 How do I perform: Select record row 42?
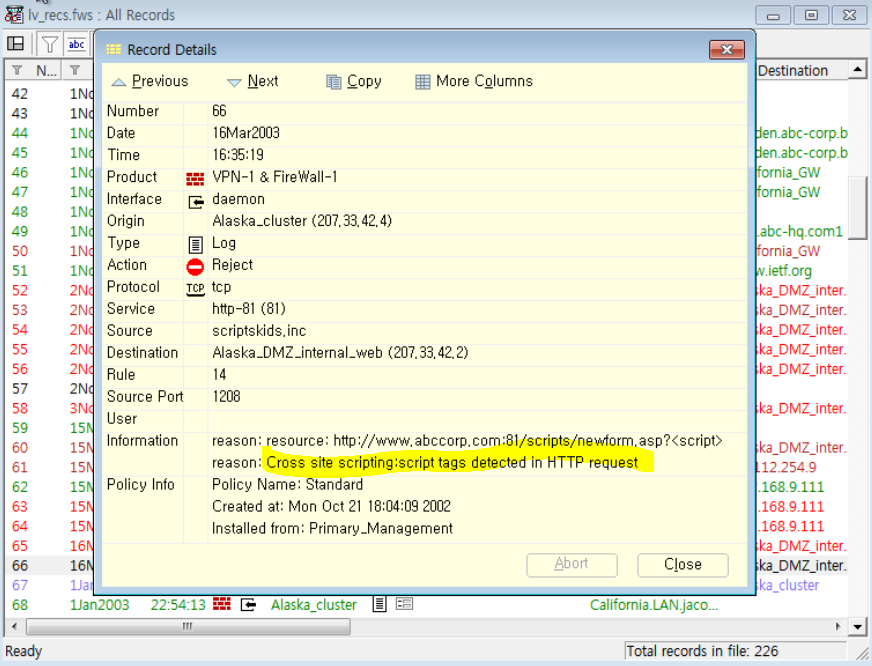(x=50, y=94)
